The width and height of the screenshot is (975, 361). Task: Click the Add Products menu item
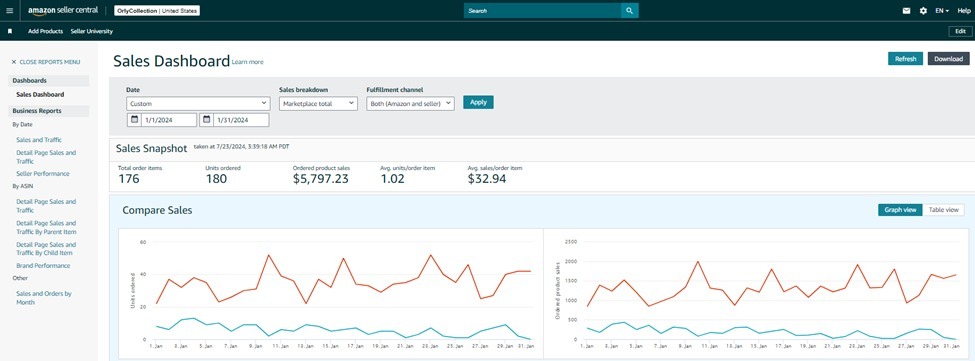pyautogui.click(x=45, y=30)
